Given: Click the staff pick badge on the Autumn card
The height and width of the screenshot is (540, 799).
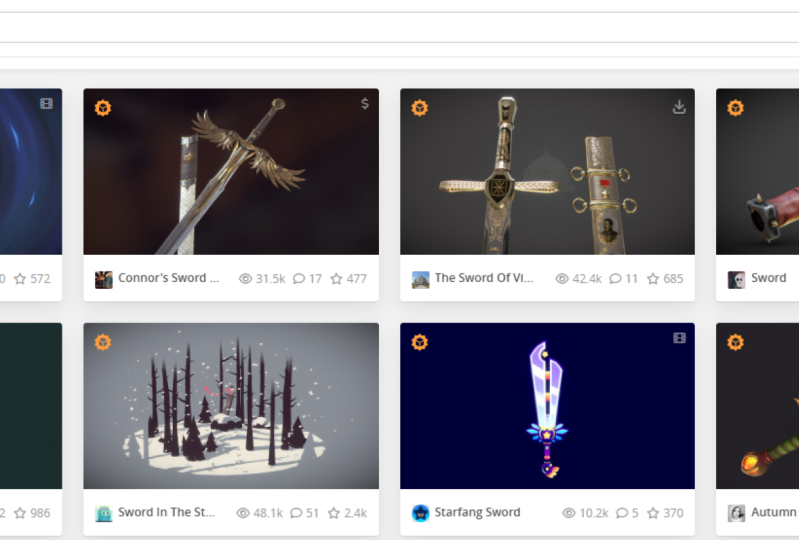Looking at the screenshot, I should [x=736, y=342].
